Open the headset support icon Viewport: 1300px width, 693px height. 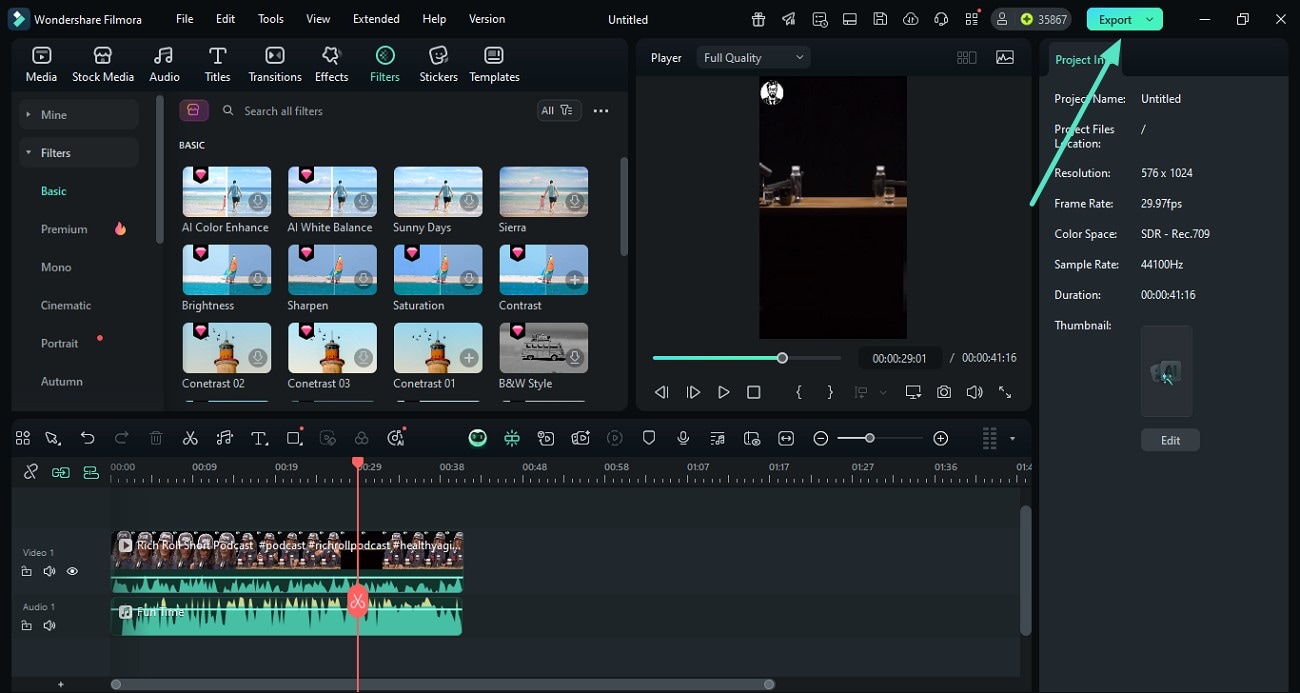click(941, 19)
